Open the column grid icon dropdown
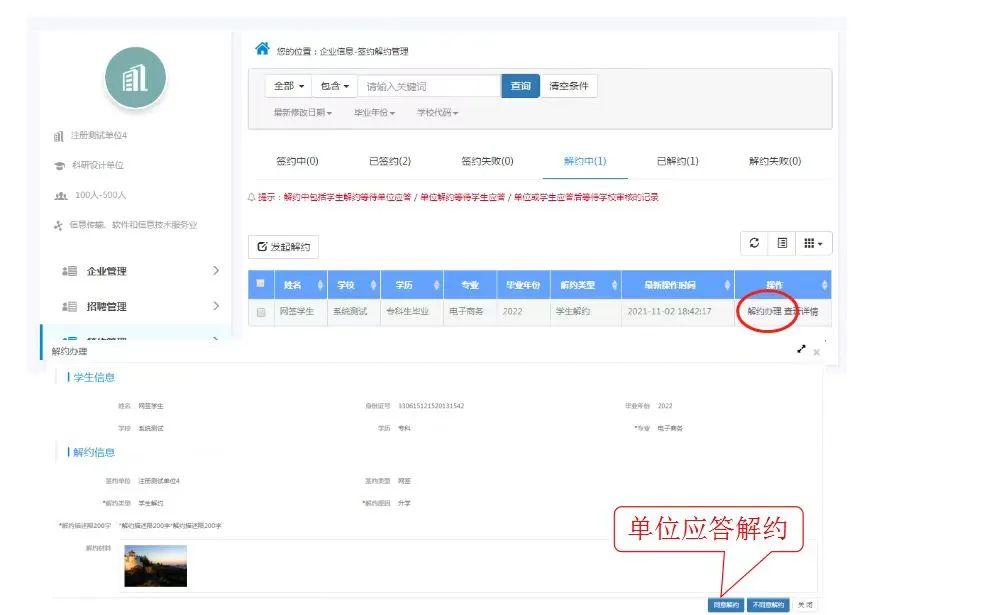990x615 pixels. click(814, 243)
